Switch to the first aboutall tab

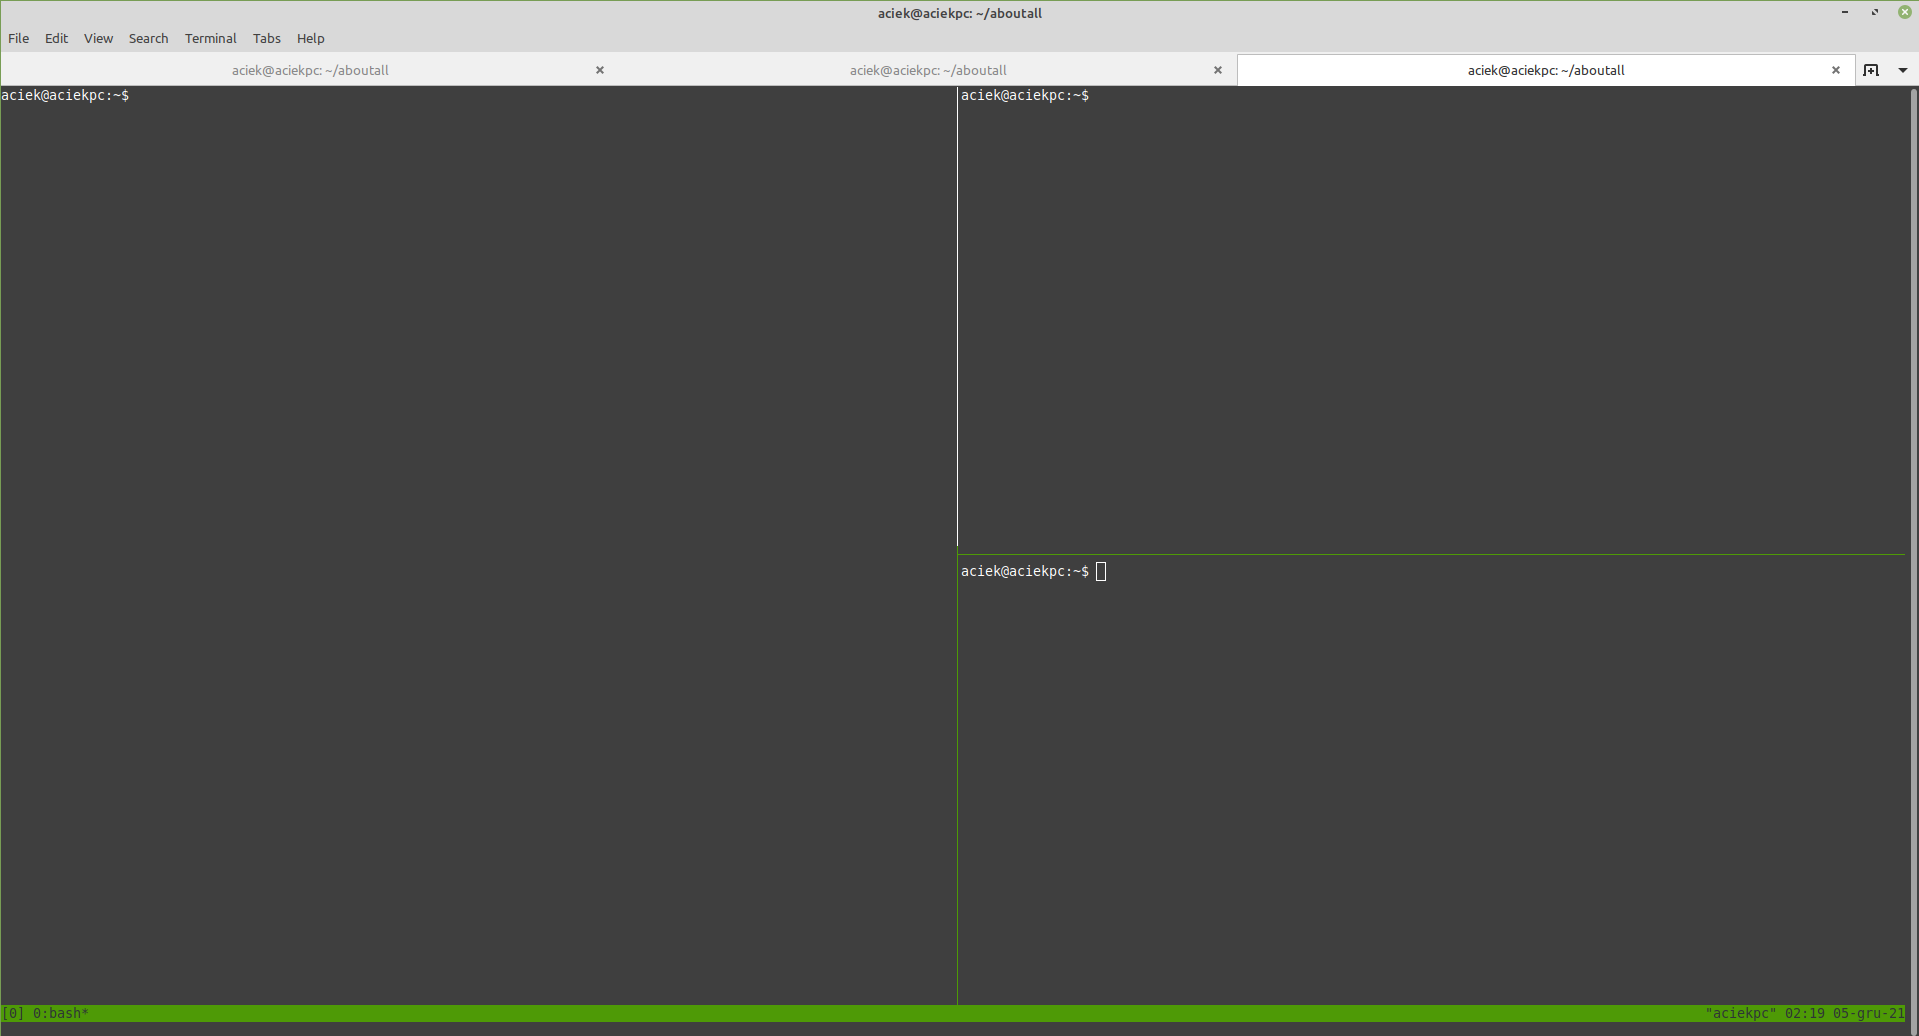310,70
